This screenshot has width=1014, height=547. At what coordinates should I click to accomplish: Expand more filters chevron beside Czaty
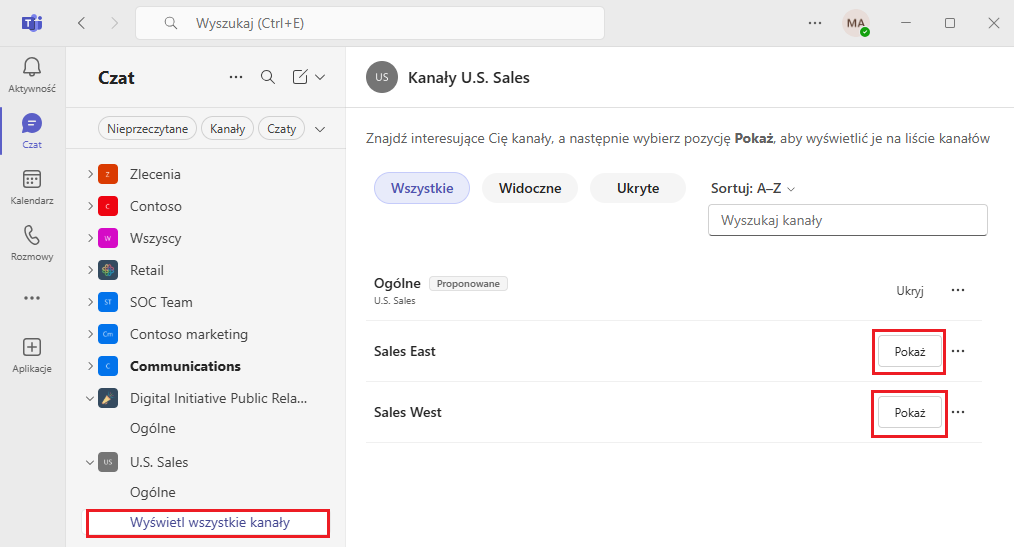tap(320, 129)
